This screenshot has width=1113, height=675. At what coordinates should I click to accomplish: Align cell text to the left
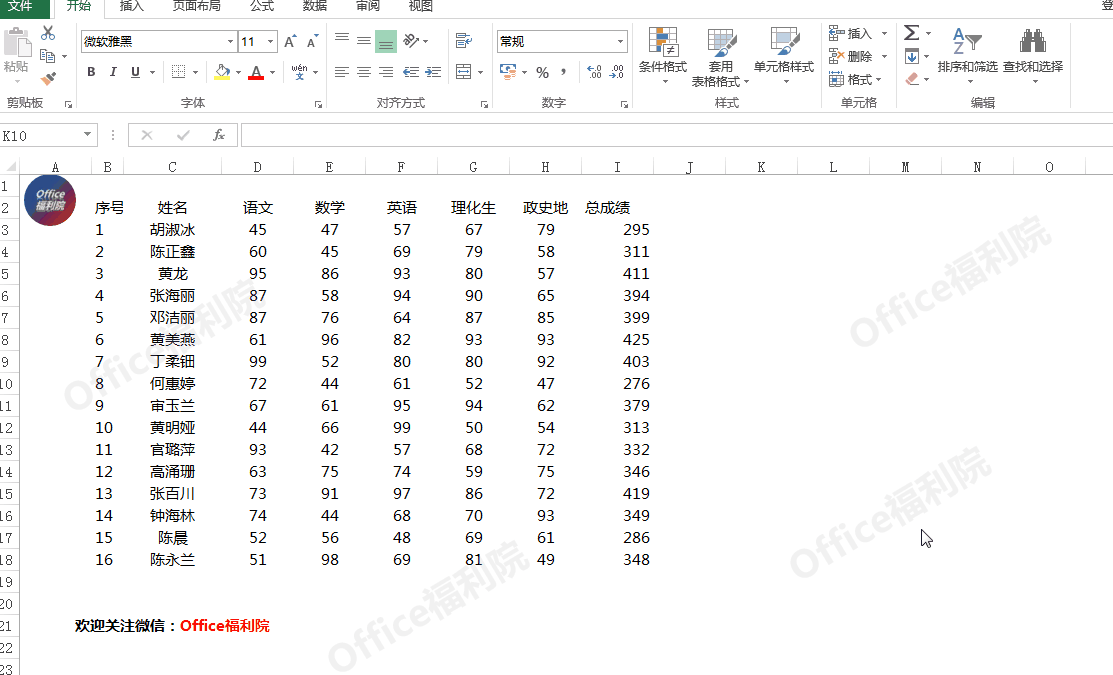[x=341, y=72]
